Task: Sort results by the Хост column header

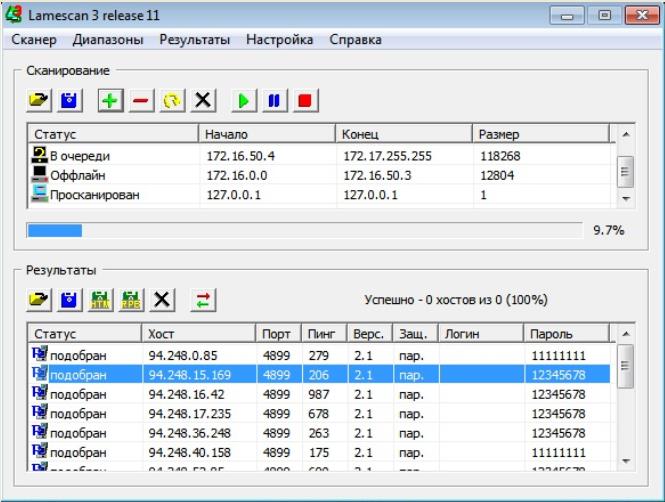Action: 197,333
